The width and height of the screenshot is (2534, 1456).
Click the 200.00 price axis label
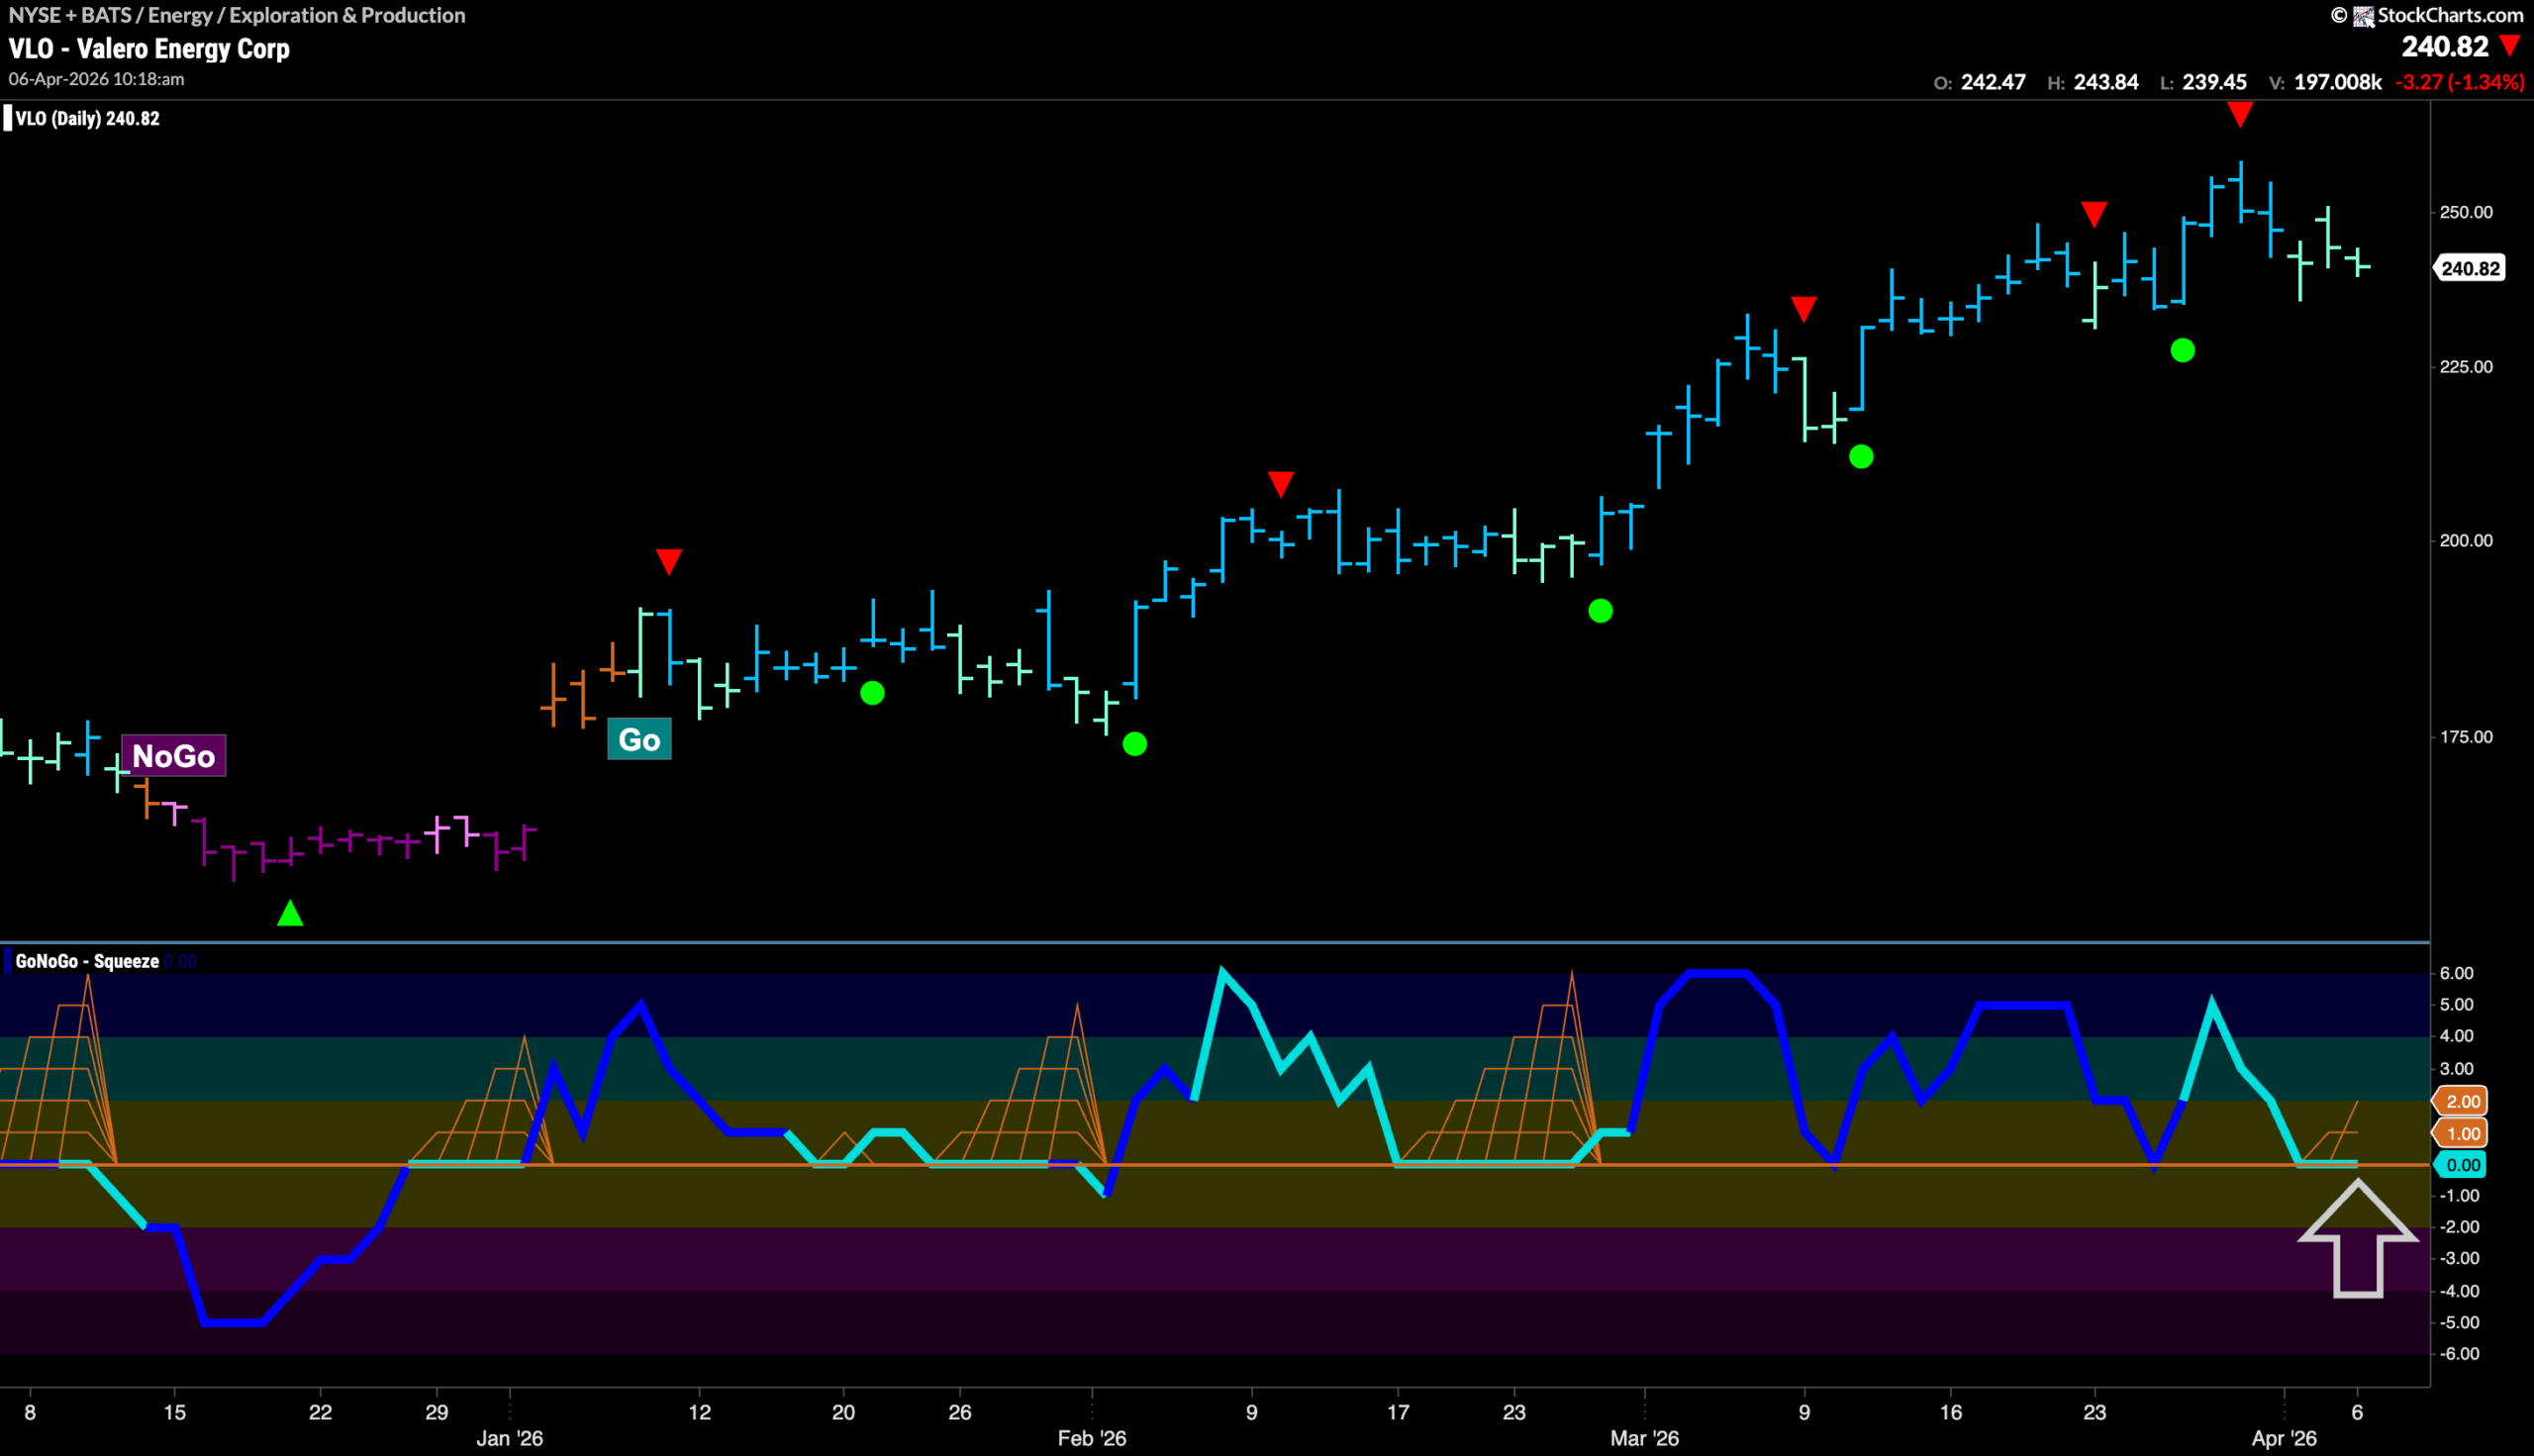[x=2466, y=540]
